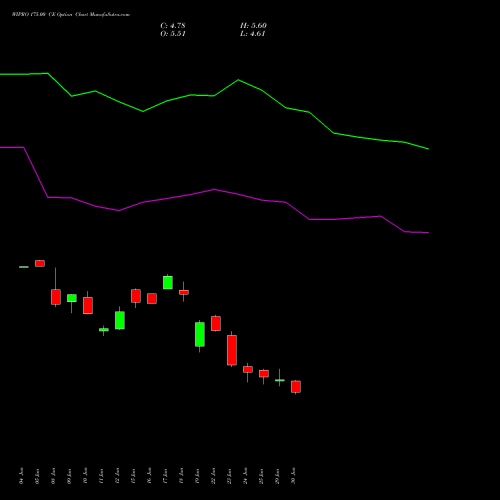This screenshot has height=500, width=500.
Task: Click the flat green doji for date 29
Action: (x=280, y=380)
